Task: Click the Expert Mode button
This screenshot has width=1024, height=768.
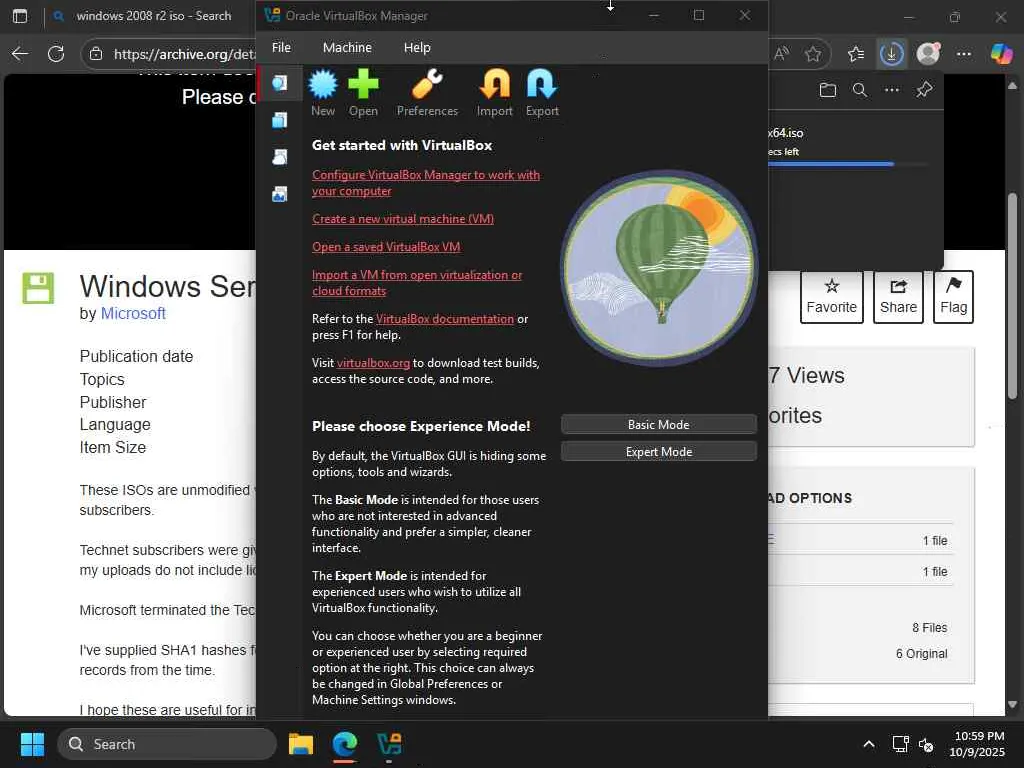Action: (659, 452)
